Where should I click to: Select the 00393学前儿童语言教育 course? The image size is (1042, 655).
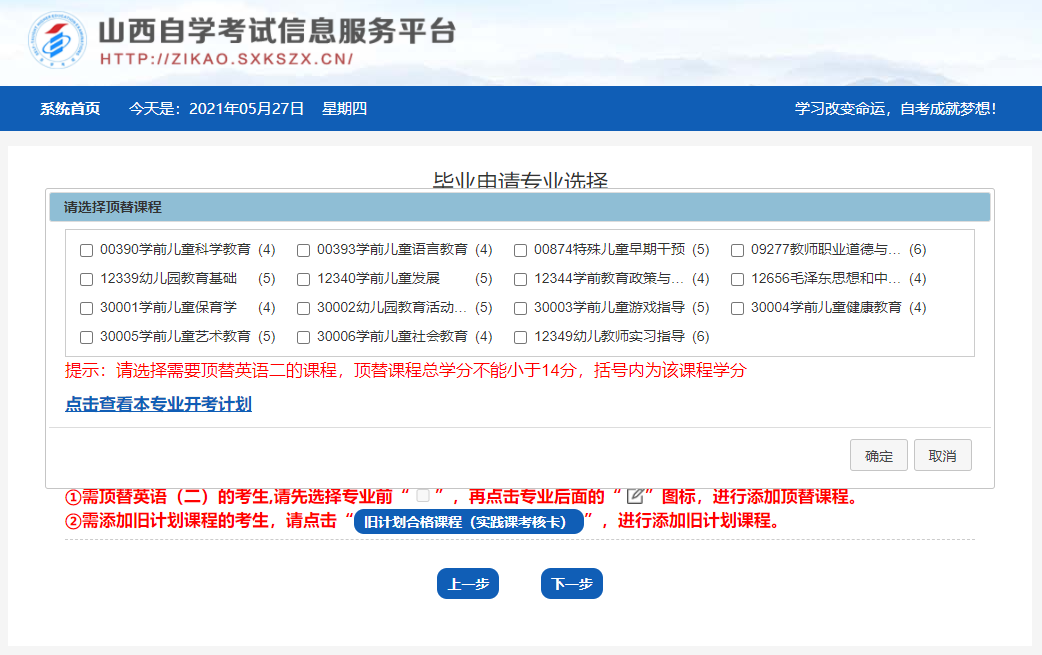tap(303, 250)
